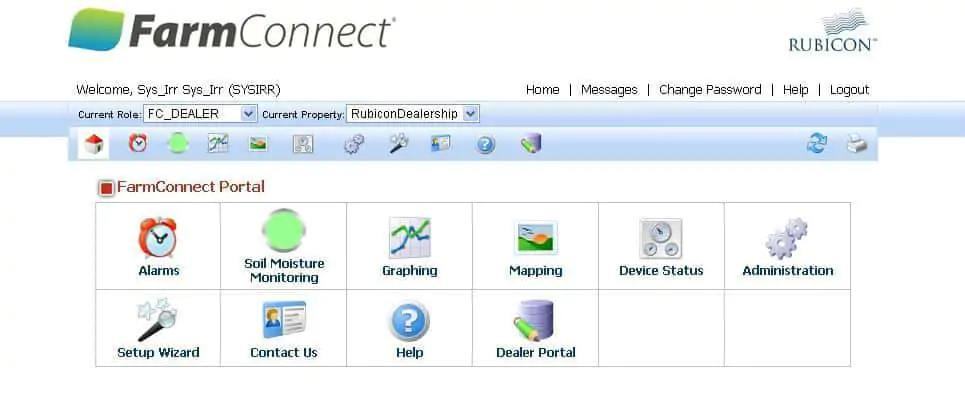
Task: Open Administration from toolbar gears icon
Action: point(354,144)
